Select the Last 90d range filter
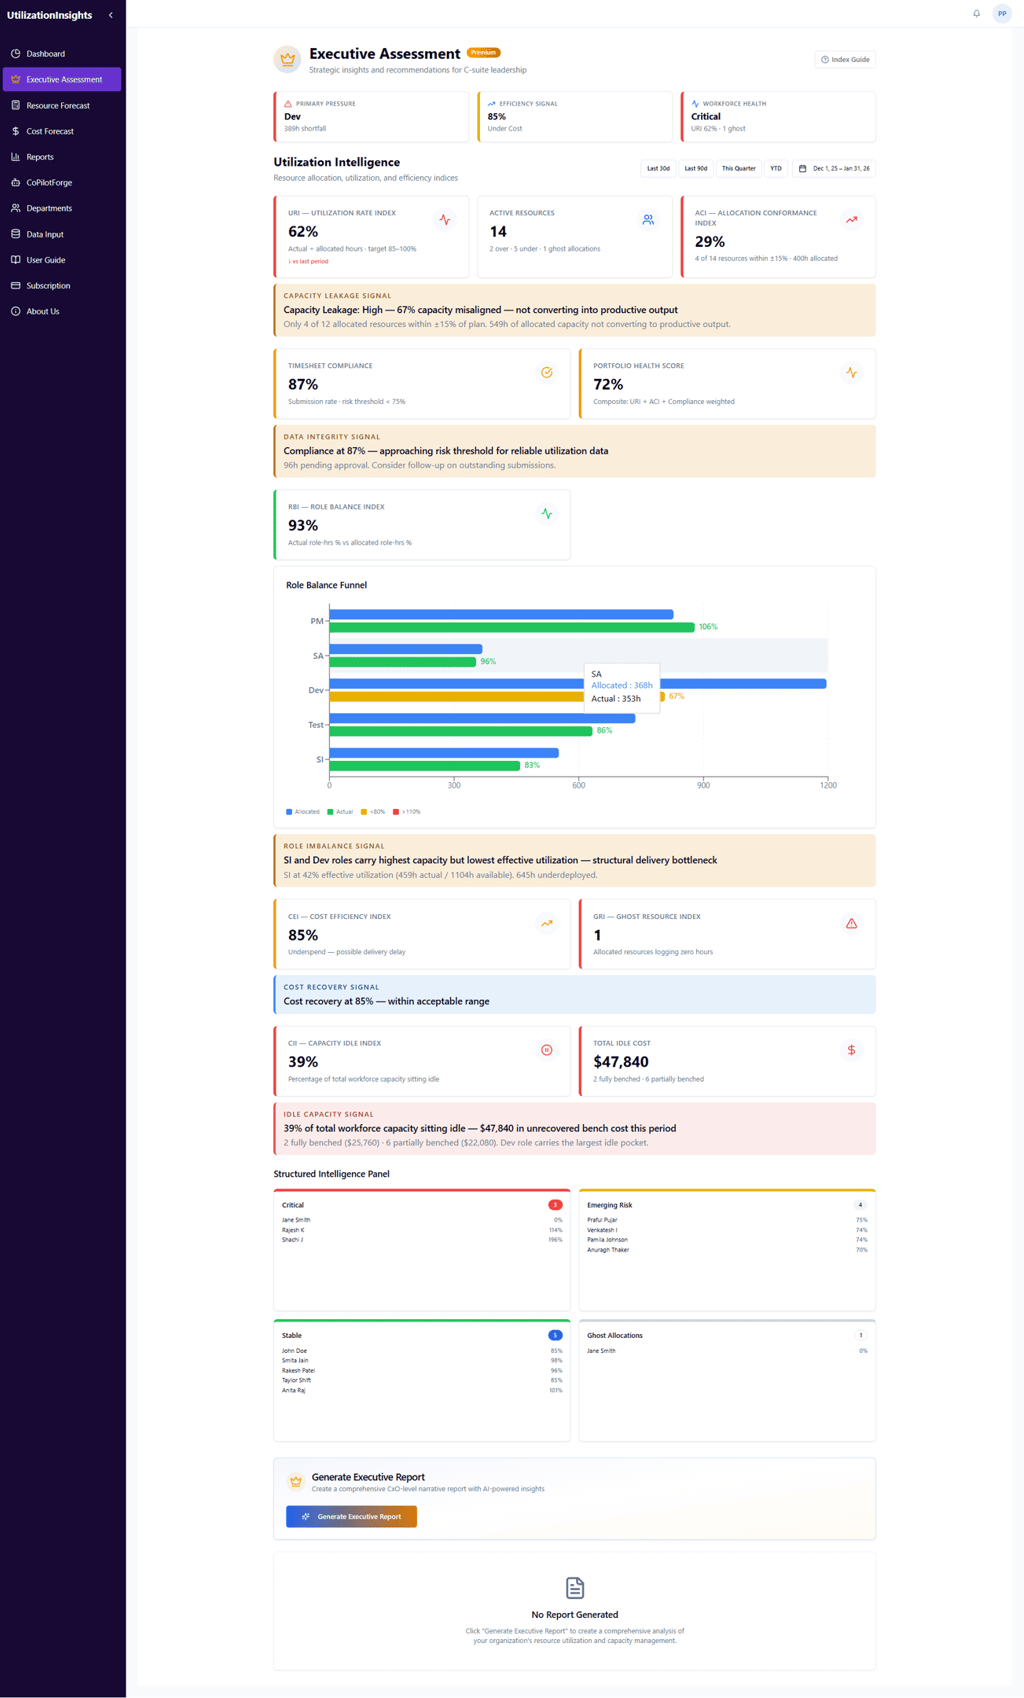 696,169
